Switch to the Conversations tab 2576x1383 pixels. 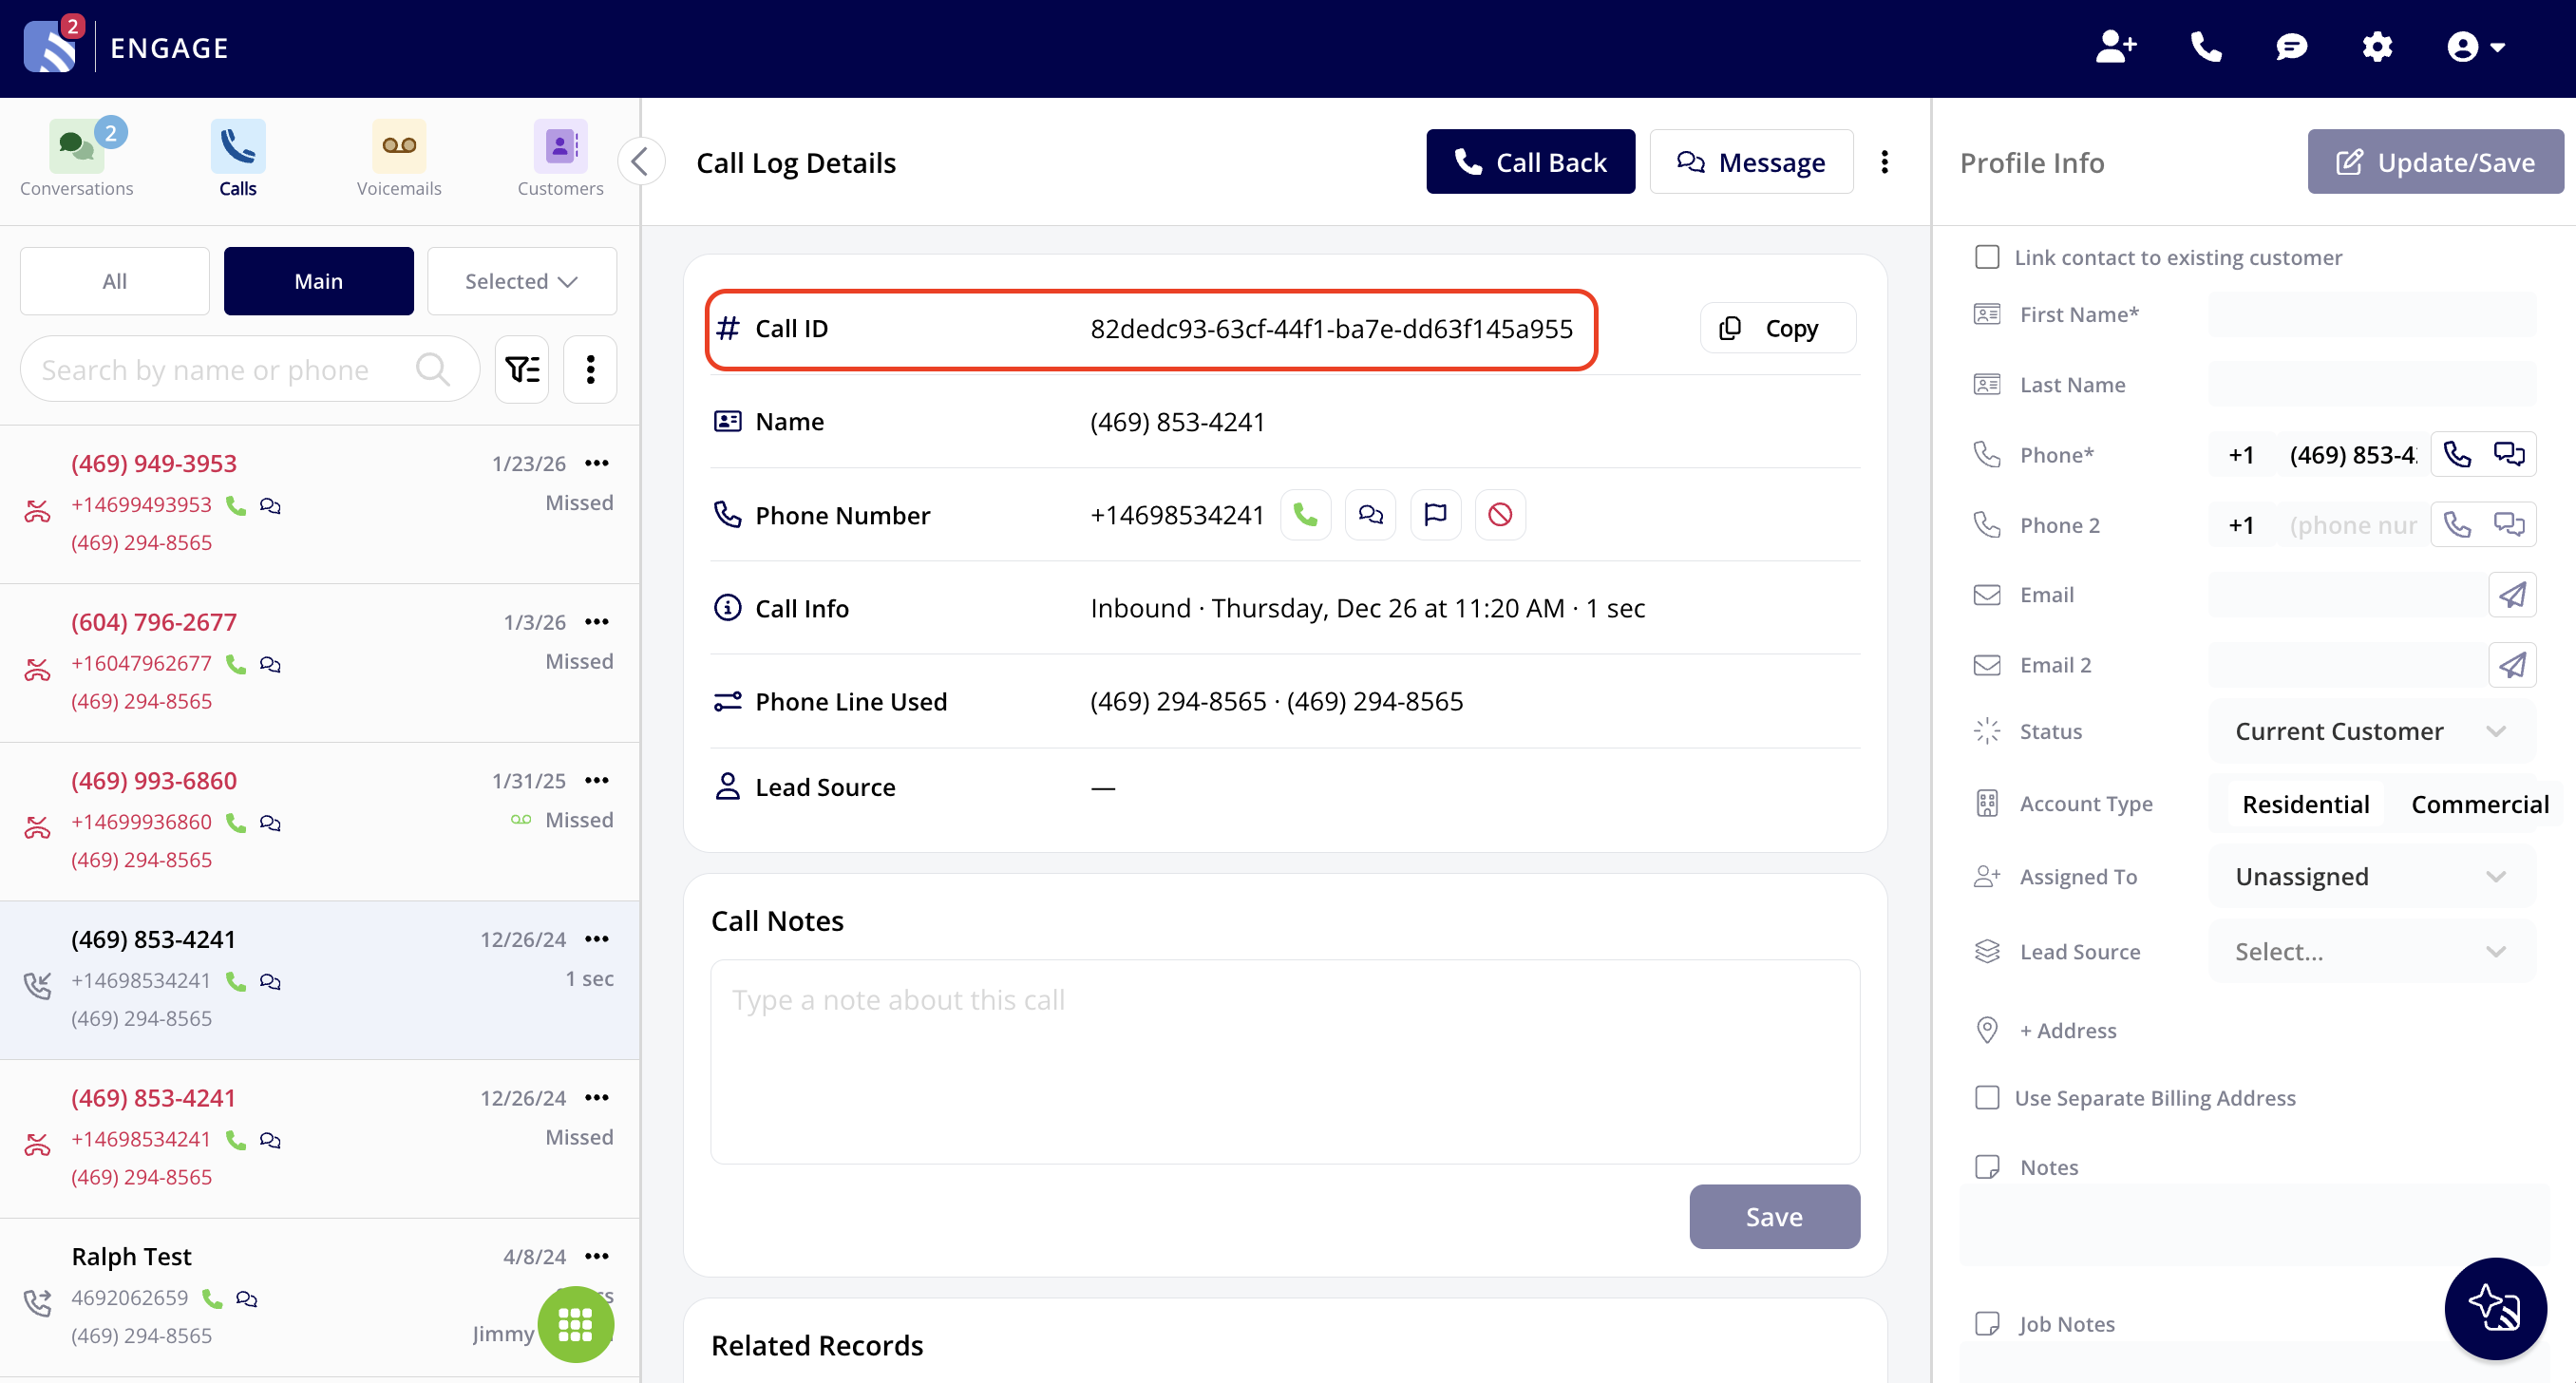pos(76,159)
